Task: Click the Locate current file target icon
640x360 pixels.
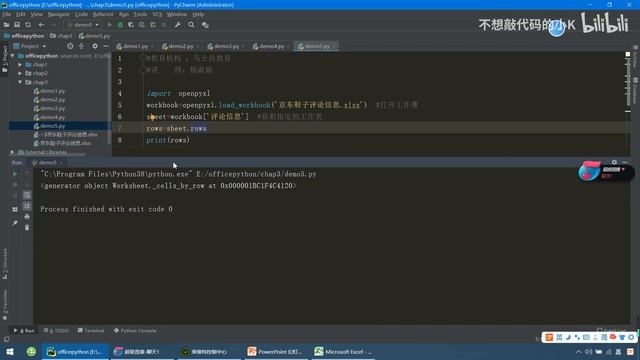Action: (x=70, y=46)
